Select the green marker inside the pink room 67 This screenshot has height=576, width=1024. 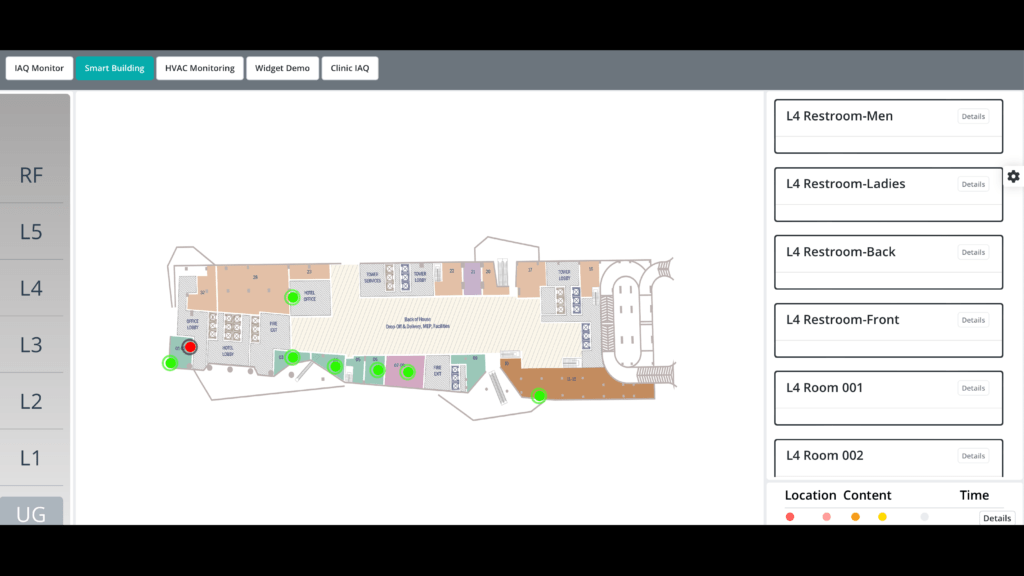click(408, 373)
